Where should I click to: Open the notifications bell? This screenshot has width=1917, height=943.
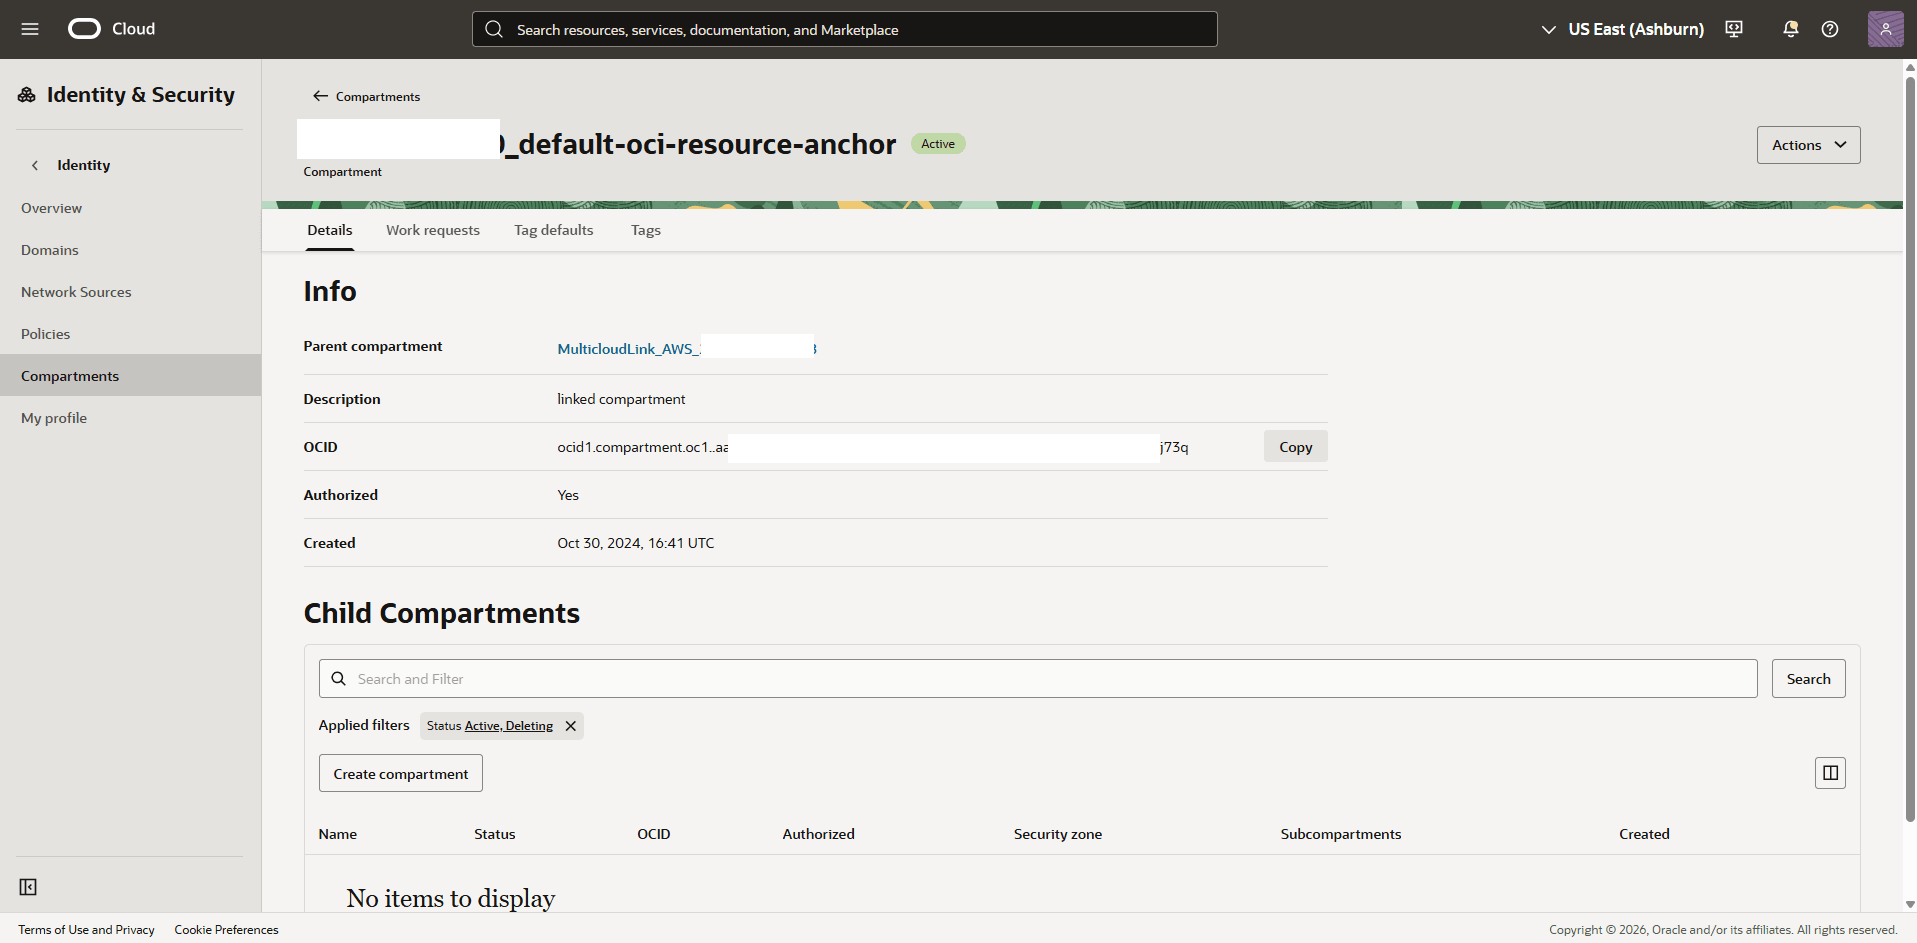click(x=1790, y=29)
